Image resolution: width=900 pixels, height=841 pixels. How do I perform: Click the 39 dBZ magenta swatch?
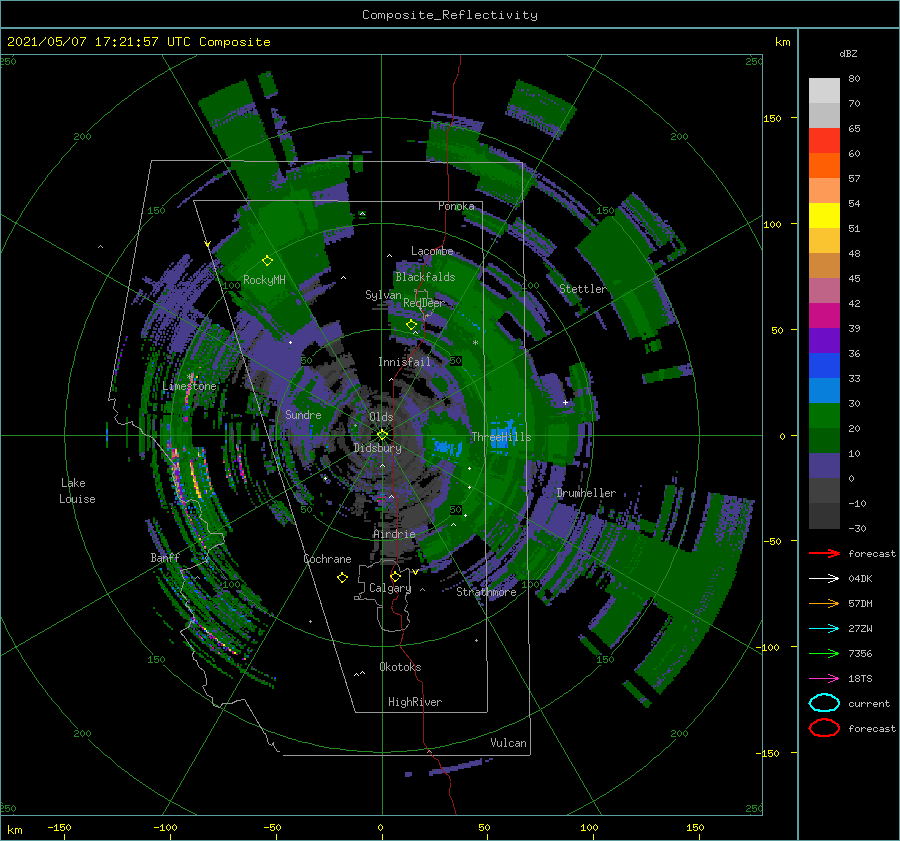coord(824,315)
